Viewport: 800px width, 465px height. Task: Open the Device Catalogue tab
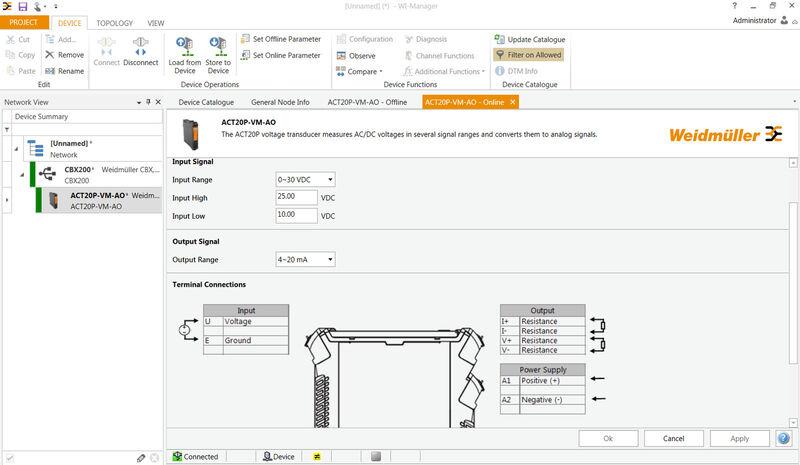coord(206,102)
